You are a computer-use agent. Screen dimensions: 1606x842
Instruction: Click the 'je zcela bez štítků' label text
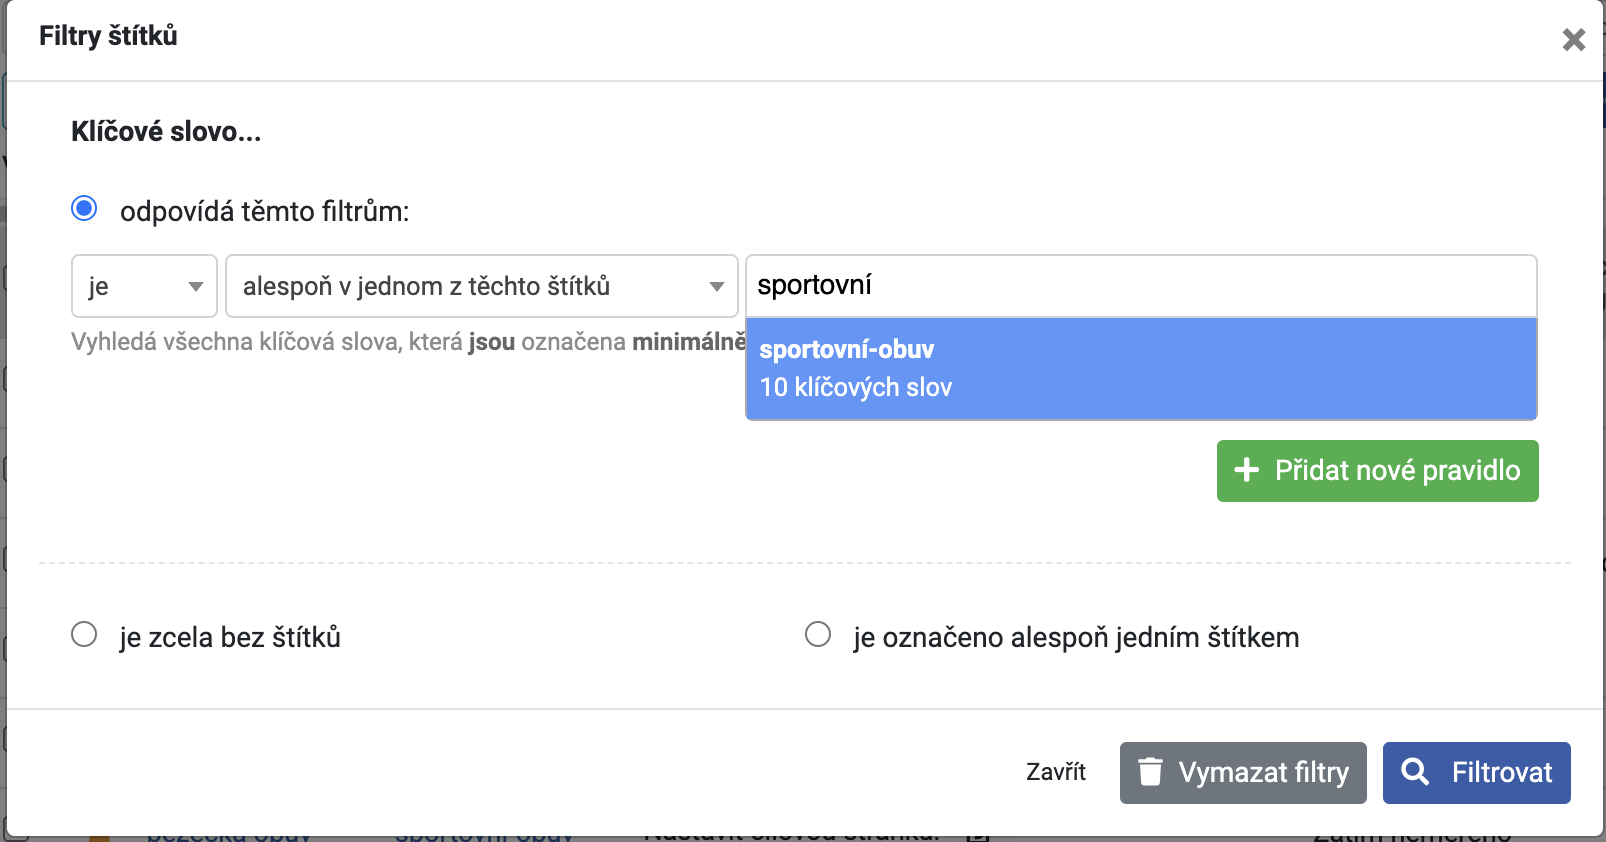(x=230, y=637)
